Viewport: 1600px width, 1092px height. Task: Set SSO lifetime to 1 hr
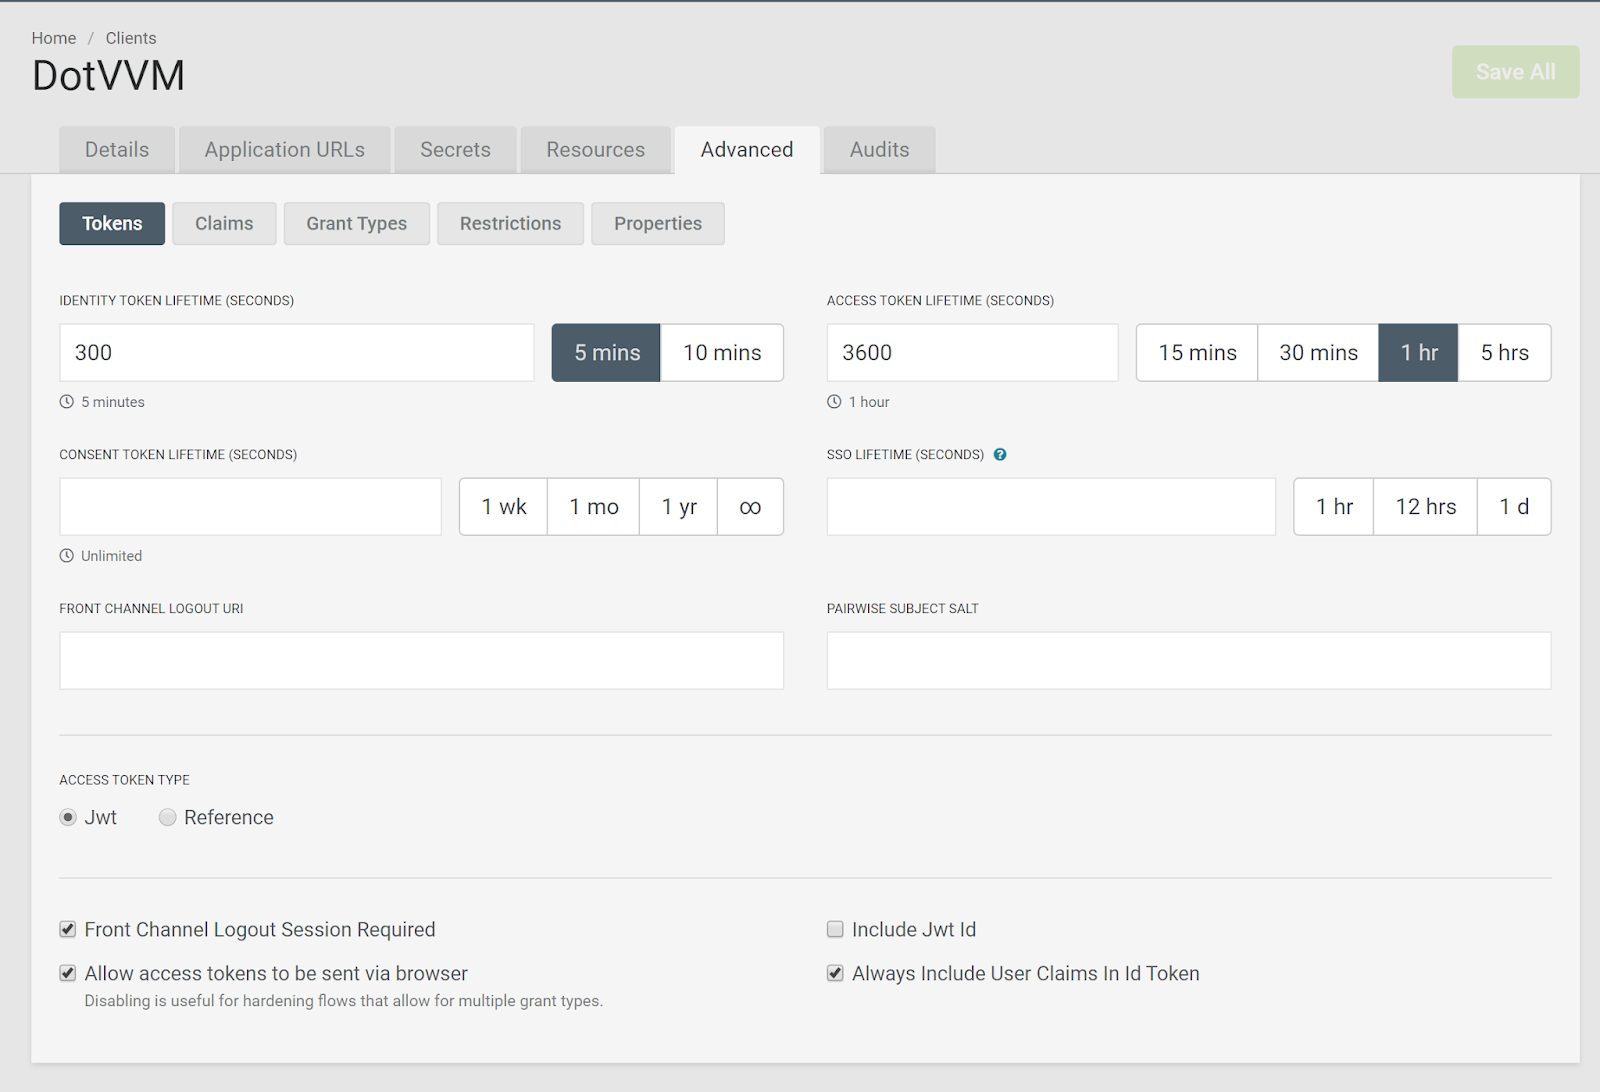click(1334, 507)
